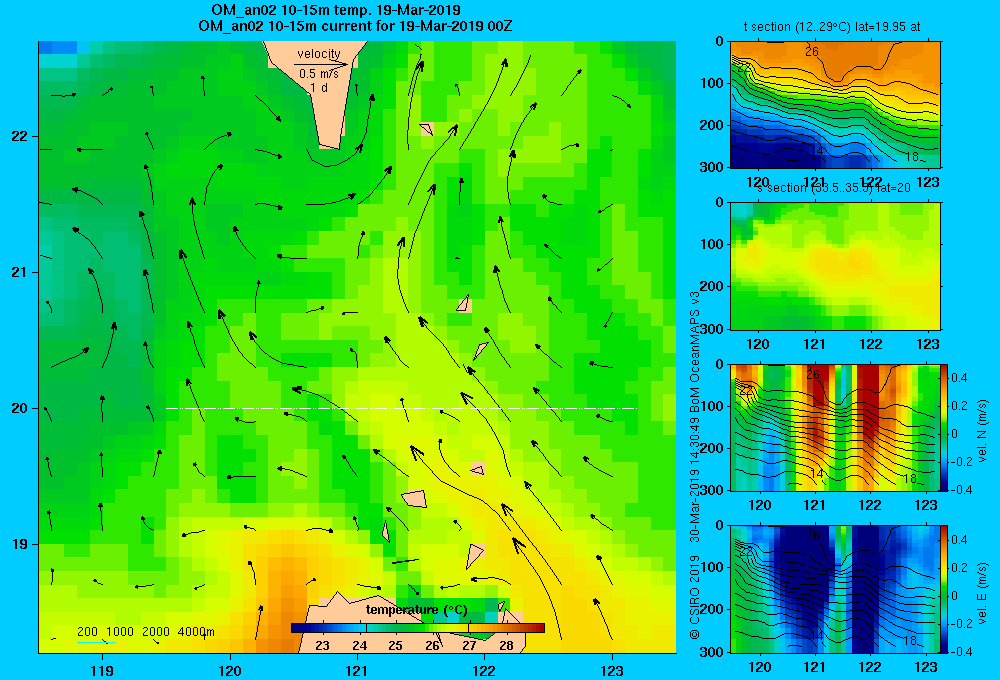Screen dimensions: 1000x680
Task: Click latitude label 22 on main map axis
Action: (20, 137)
